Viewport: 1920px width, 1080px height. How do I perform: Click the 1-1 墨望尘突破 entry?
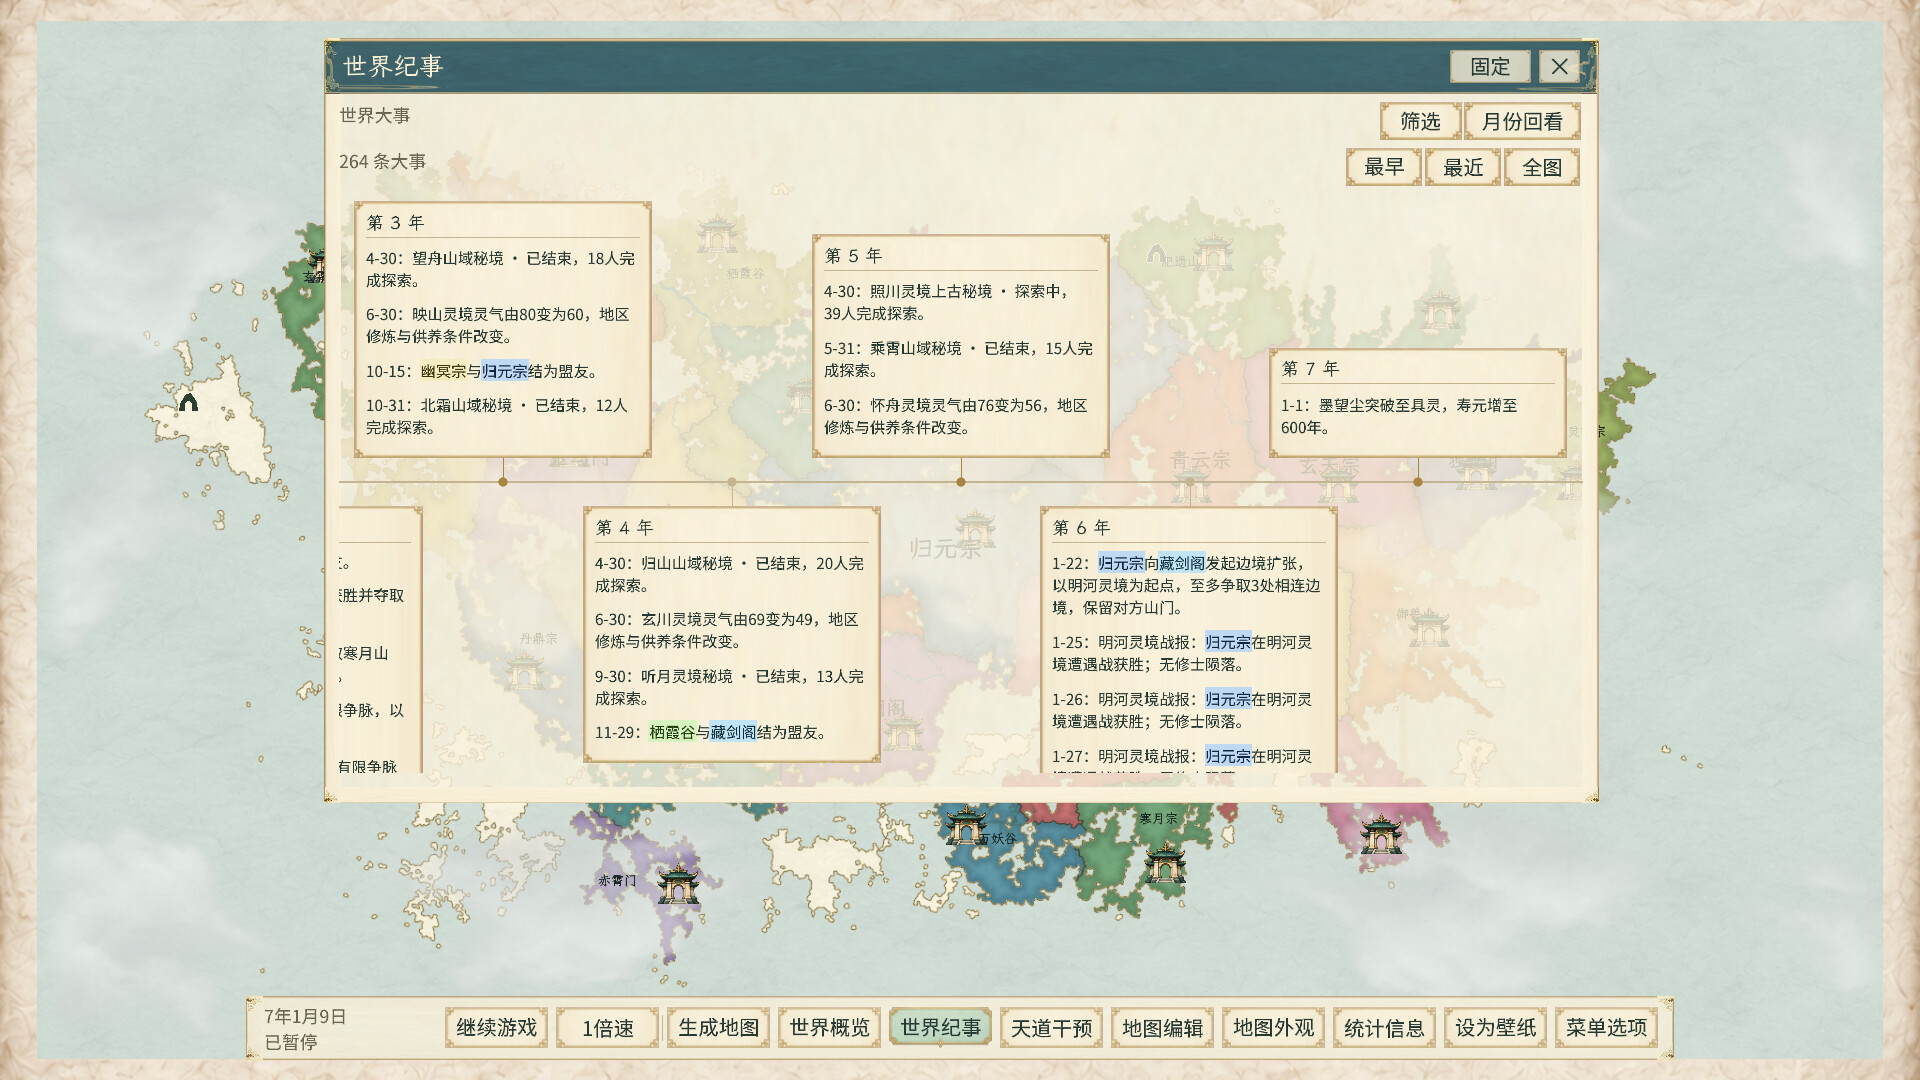[x=1402, y=416]
